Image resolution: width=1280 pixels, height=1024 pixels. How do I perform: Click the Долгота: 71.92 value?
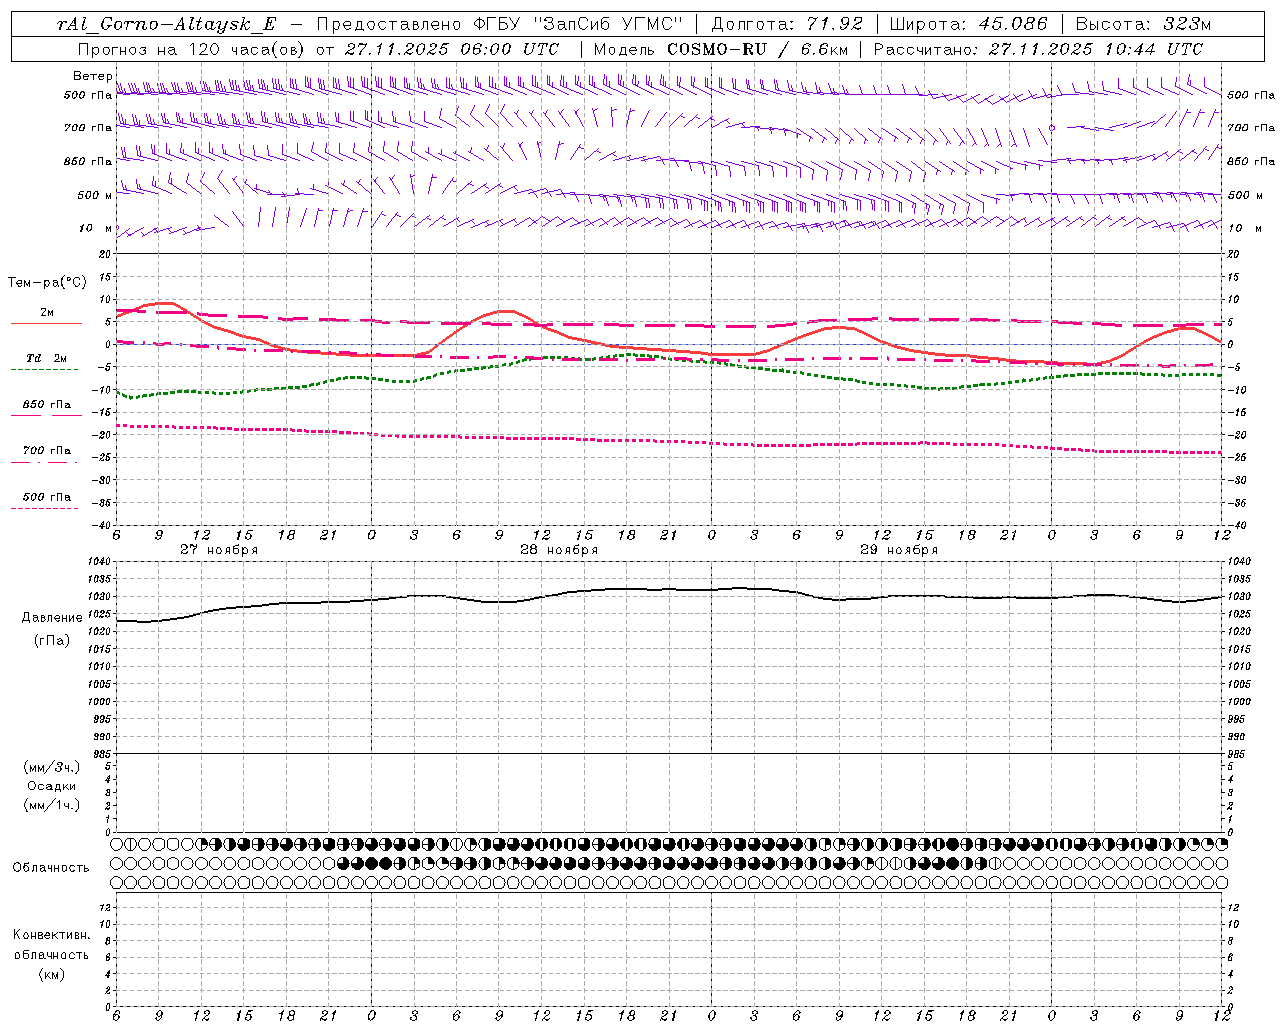point(786,24)
